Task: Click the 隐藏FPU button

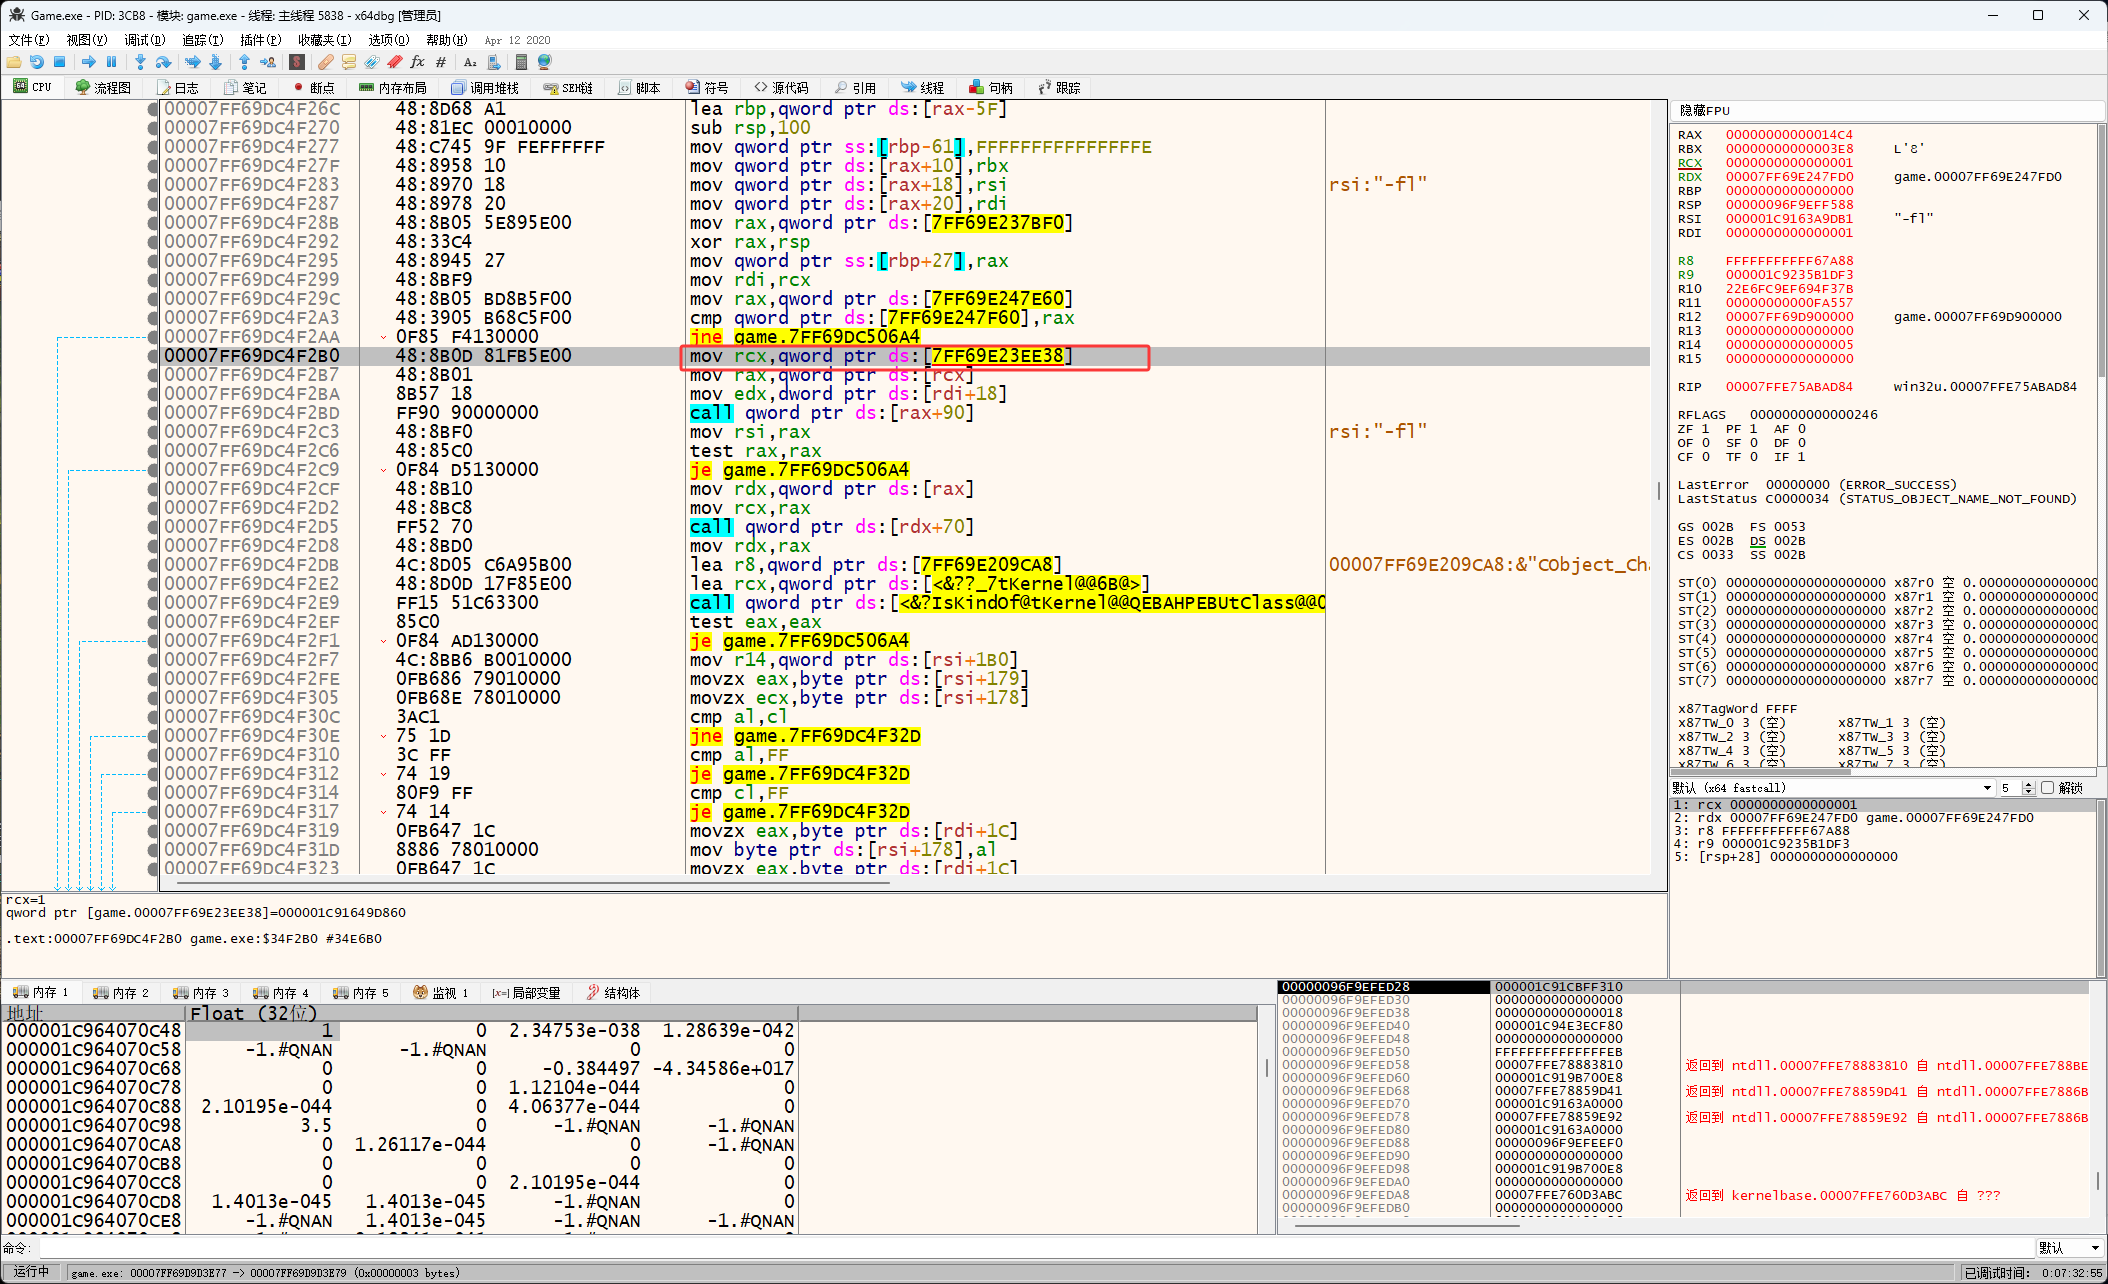Action: 1704,110
